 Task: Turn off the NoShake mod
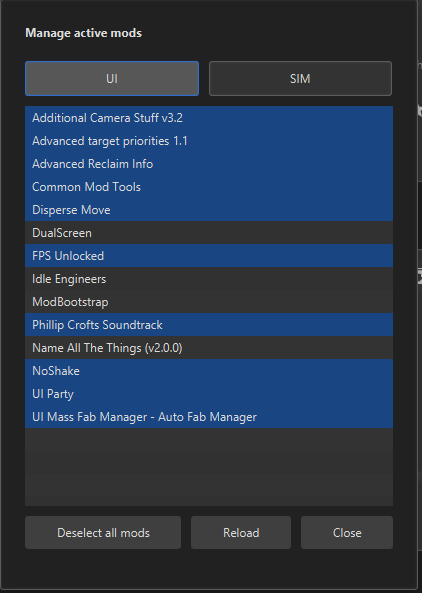[209, 371]
